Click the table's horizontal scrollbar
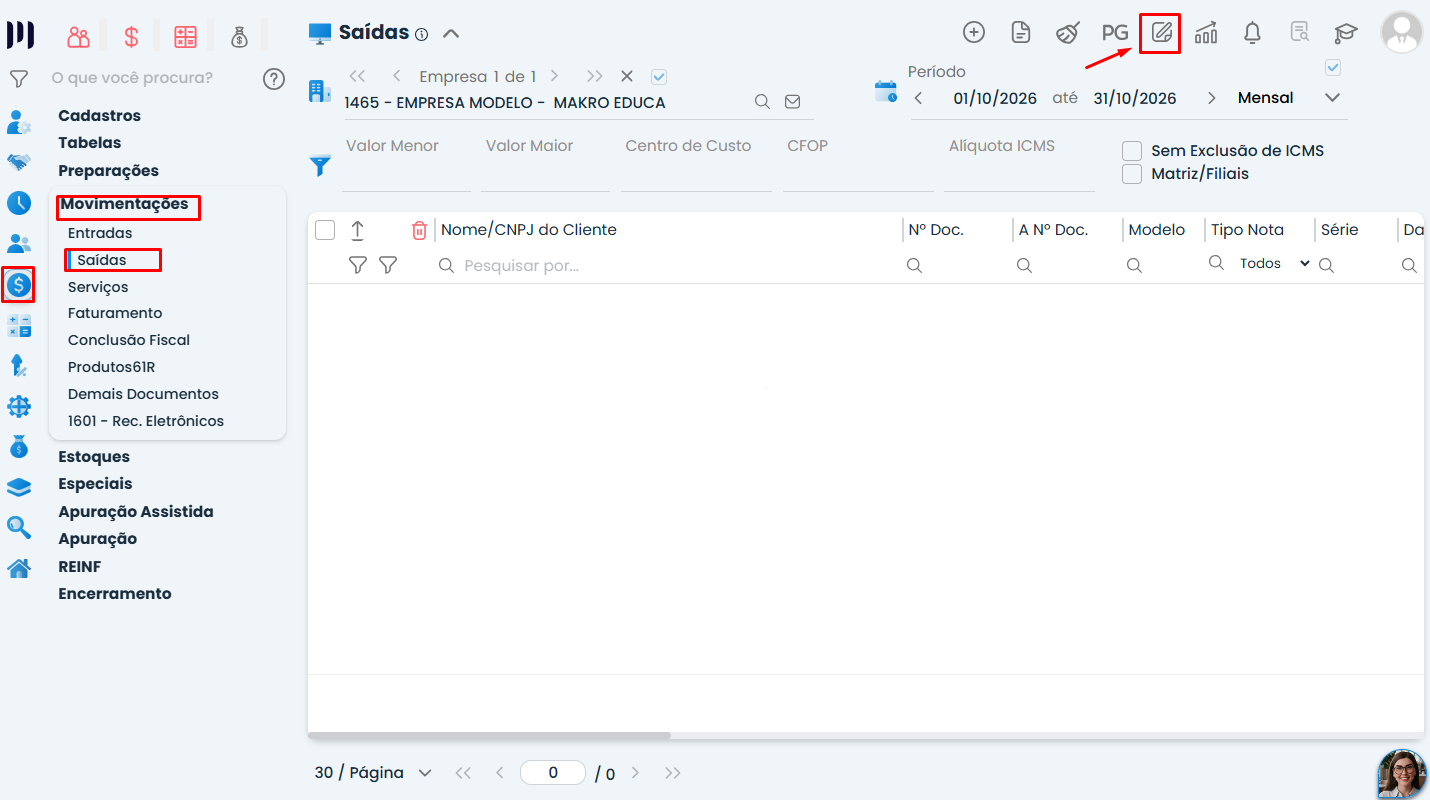The image size is (1430, 800). (489, 736)
